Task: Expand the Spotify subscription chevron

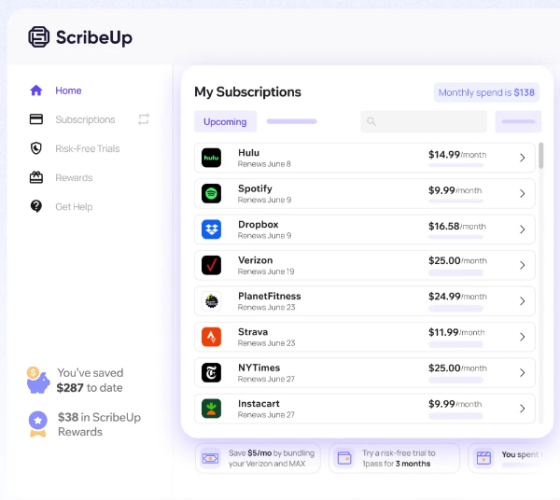Action: (x=522, y=194)
